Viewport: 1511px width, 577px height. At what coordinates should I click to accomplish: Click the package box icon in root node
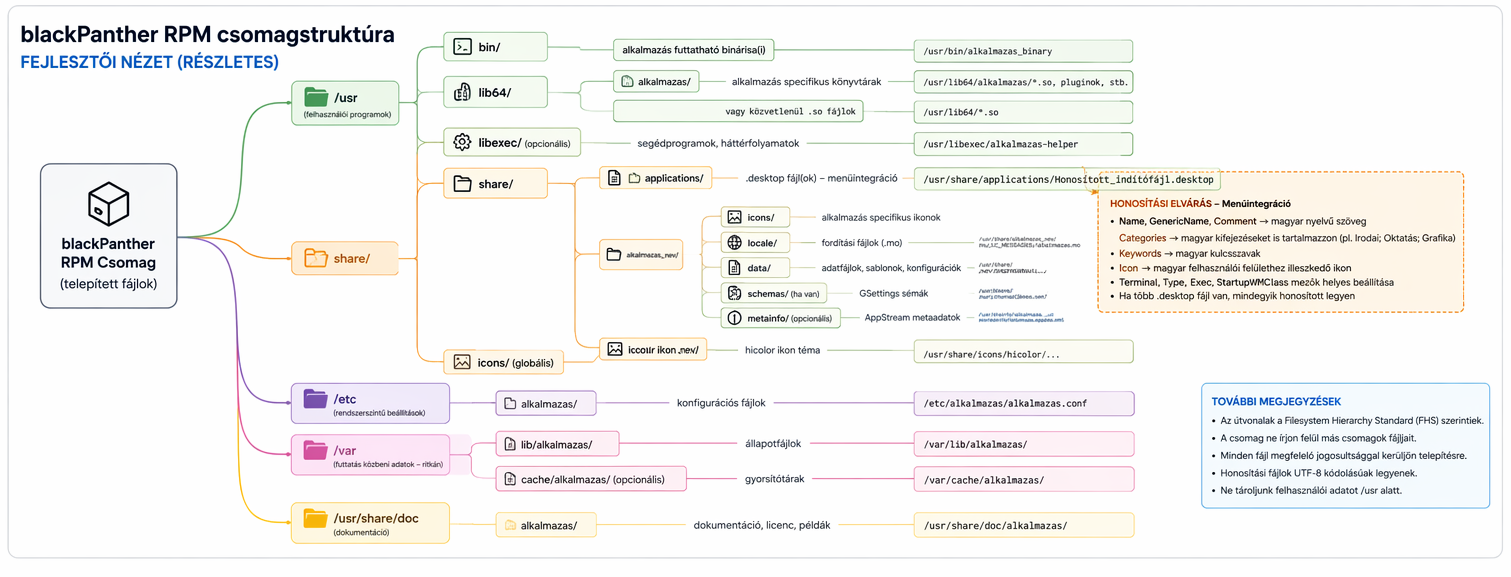coord(108,204)
